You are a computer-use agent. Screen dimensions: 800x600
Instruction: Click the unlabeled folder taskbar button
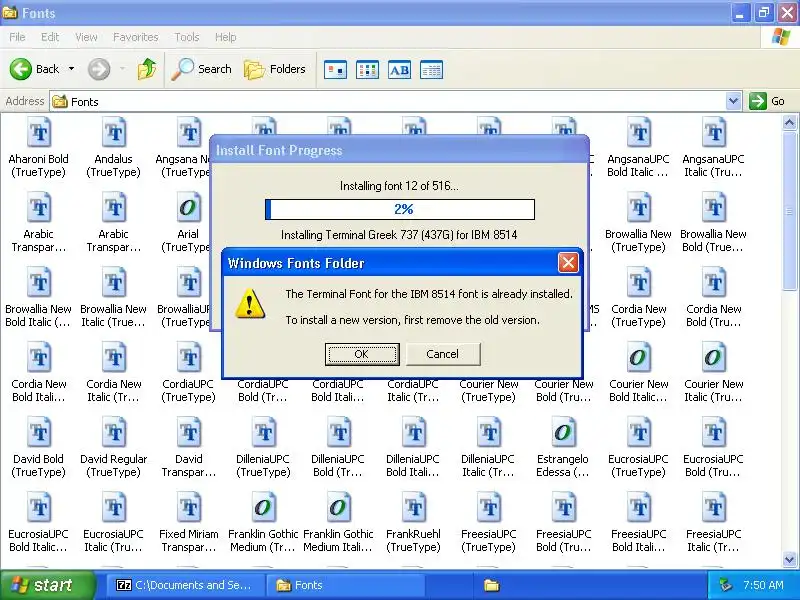[492, 585]
